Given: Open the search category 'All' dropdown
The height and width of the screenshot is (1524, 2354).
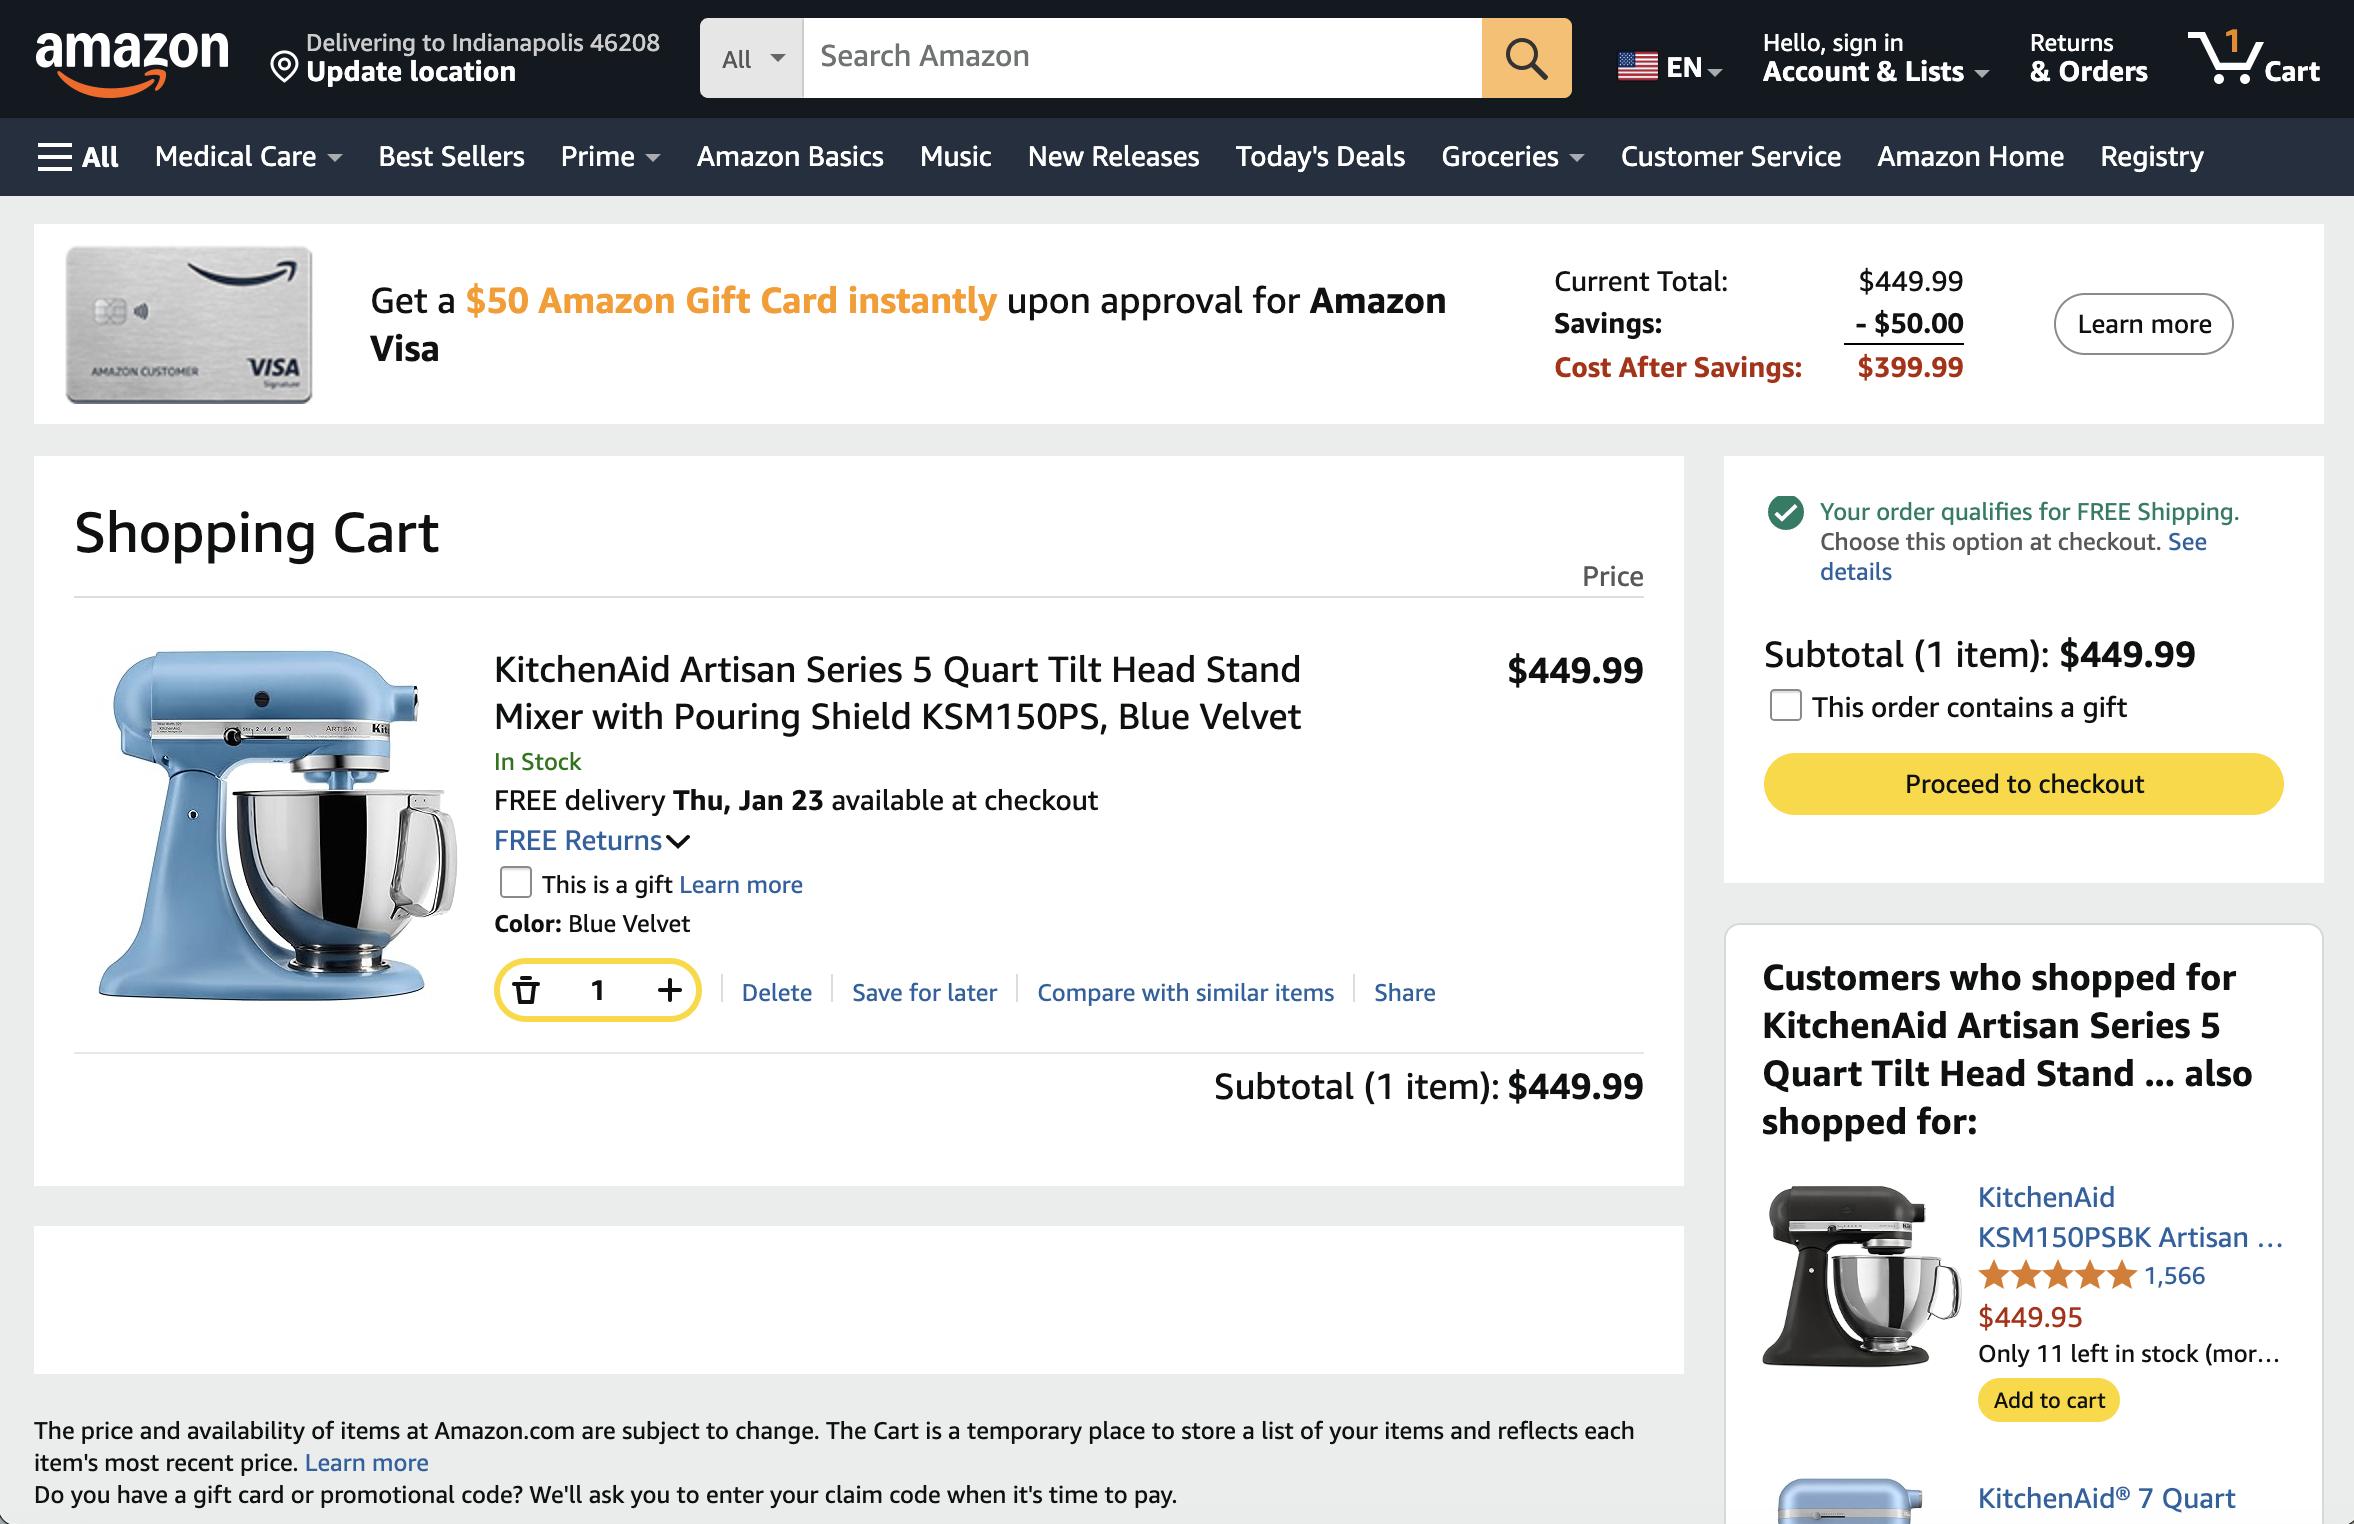Looking at the screenshot, I should 751,58.
